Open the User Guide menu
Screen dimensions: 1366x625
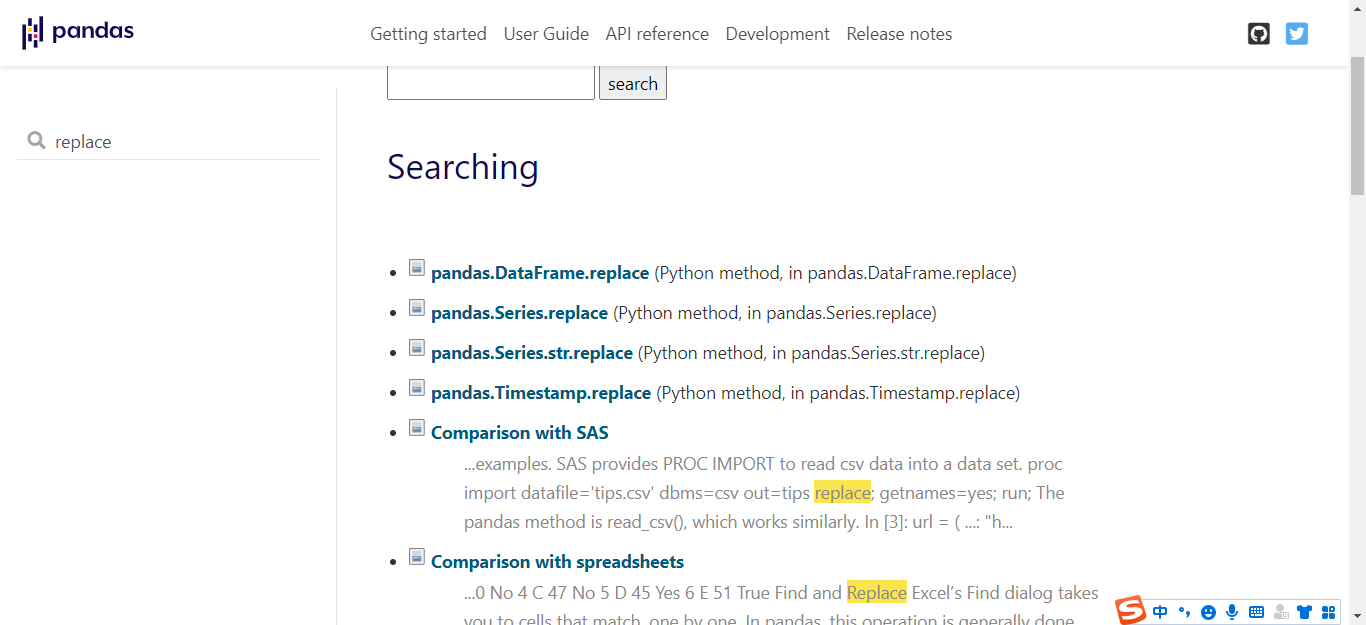click(x=546, y=33)
